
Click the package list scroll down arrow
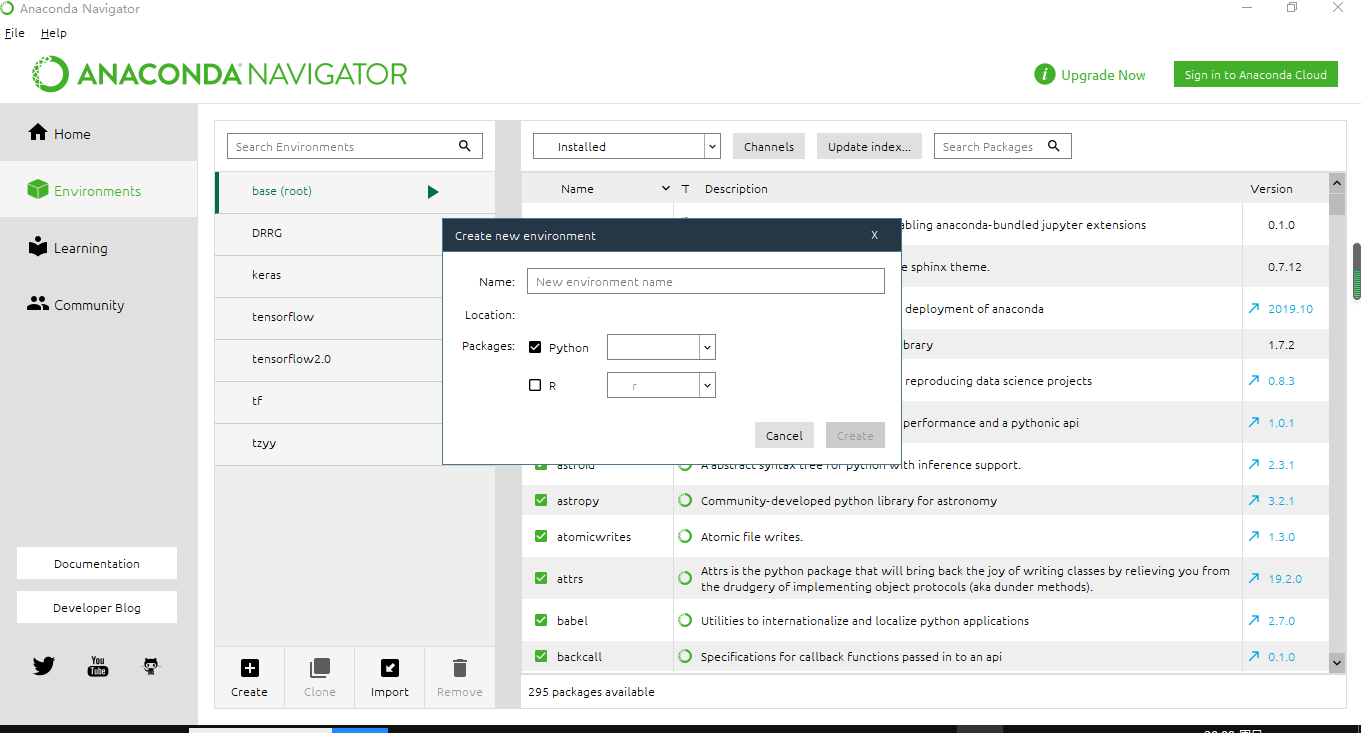(x=1337, y=662)
